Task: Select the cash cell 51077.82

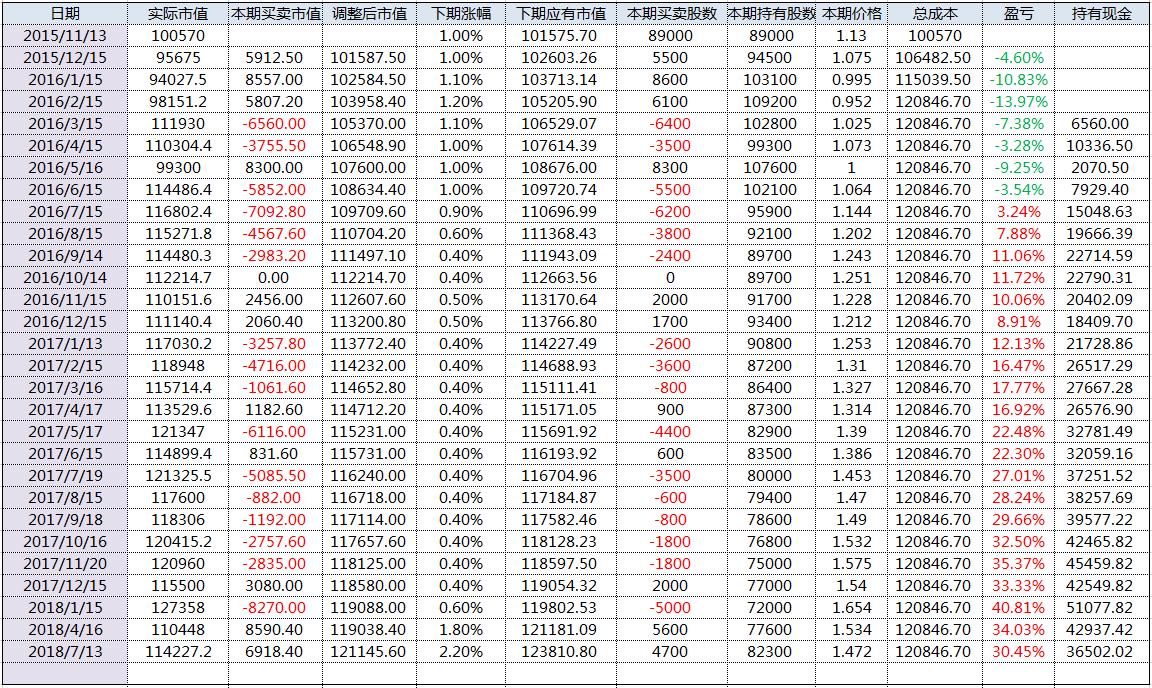Action: tap(1101, 608)
